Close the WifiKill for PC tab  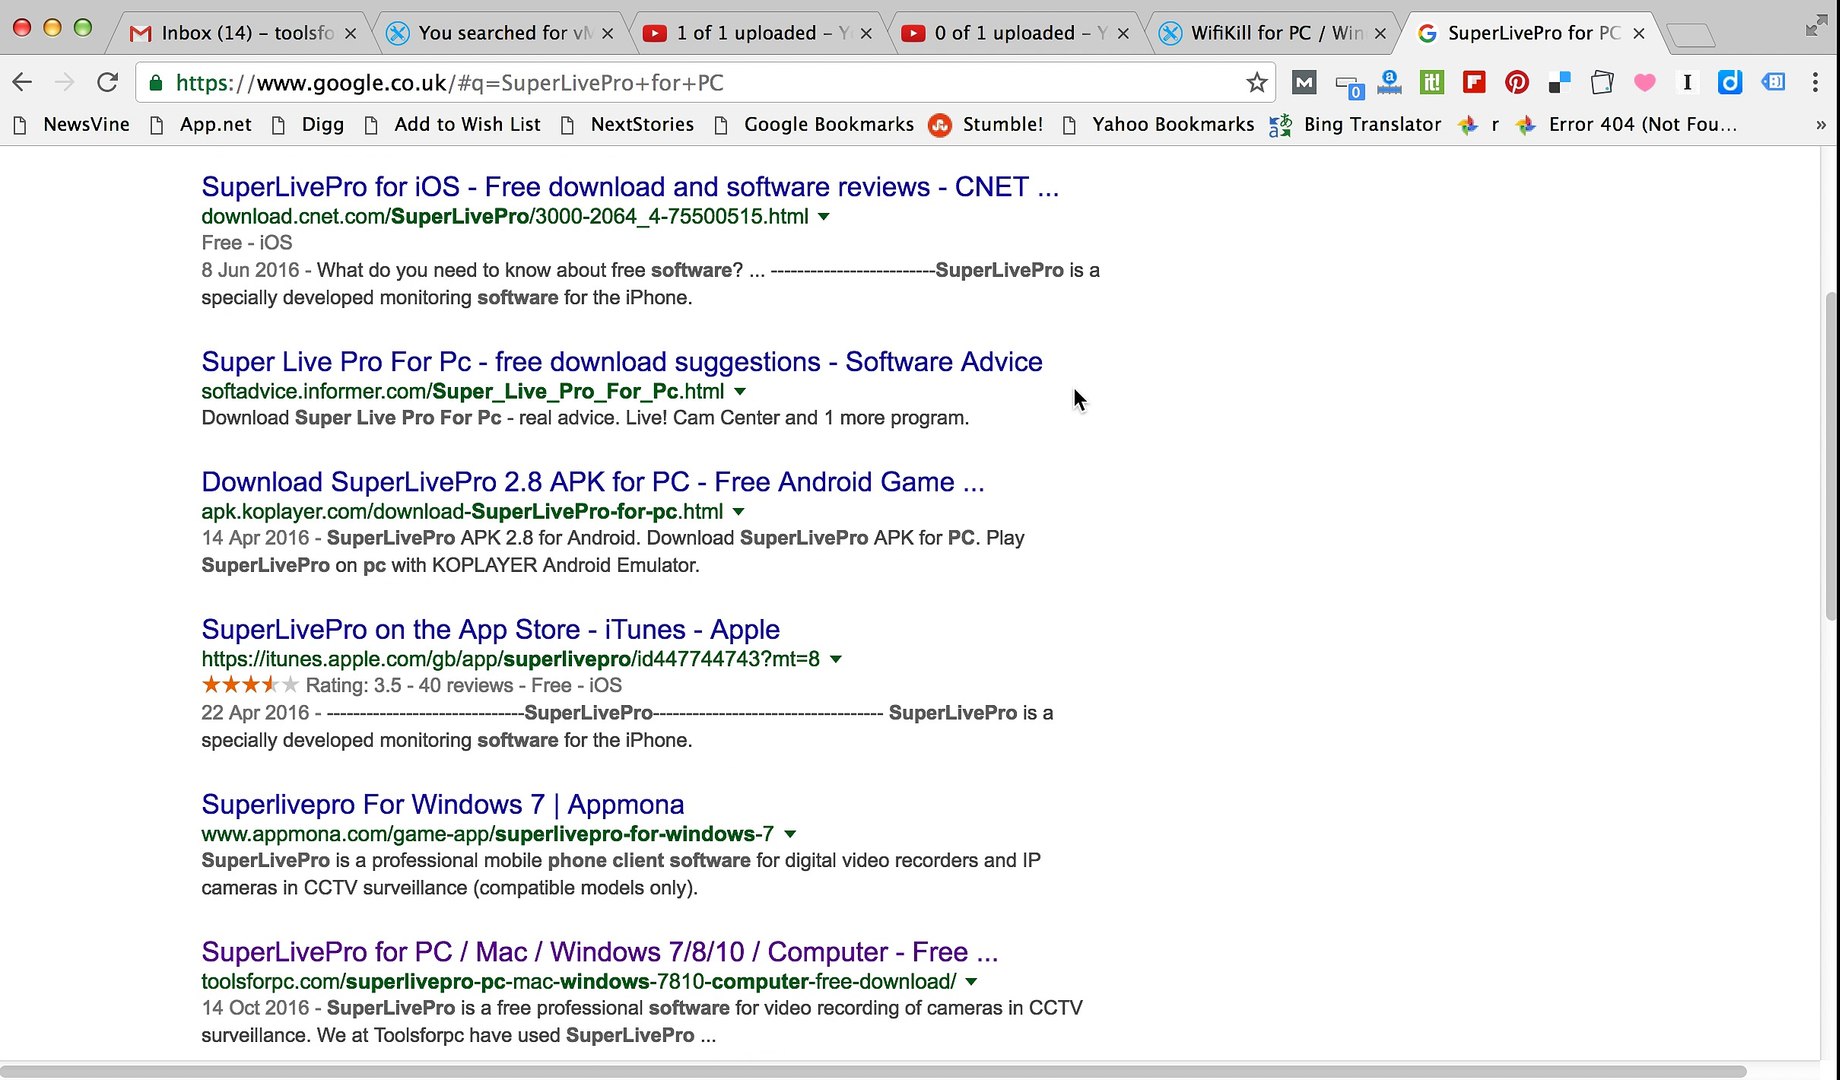[x=1380, y=33]
